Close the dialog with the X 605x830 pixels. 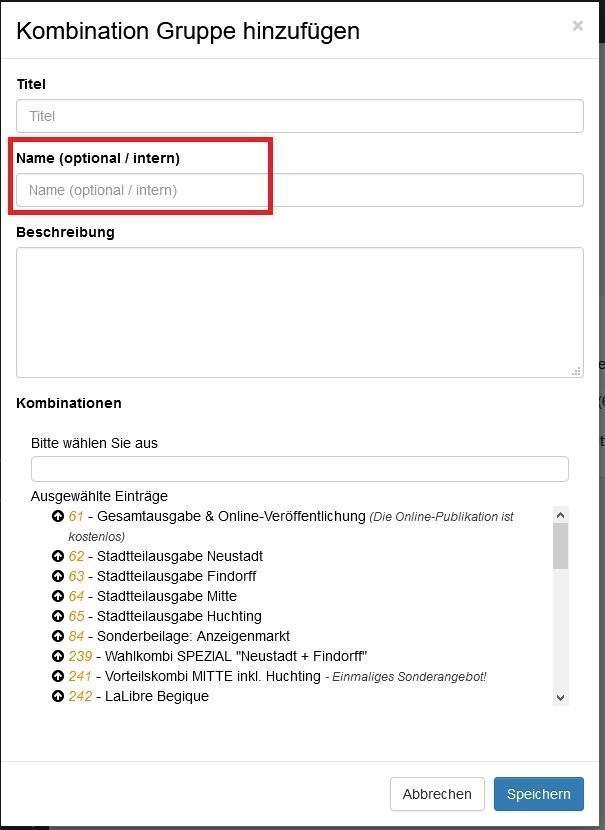pyautogui.click(x=577, y=25)
